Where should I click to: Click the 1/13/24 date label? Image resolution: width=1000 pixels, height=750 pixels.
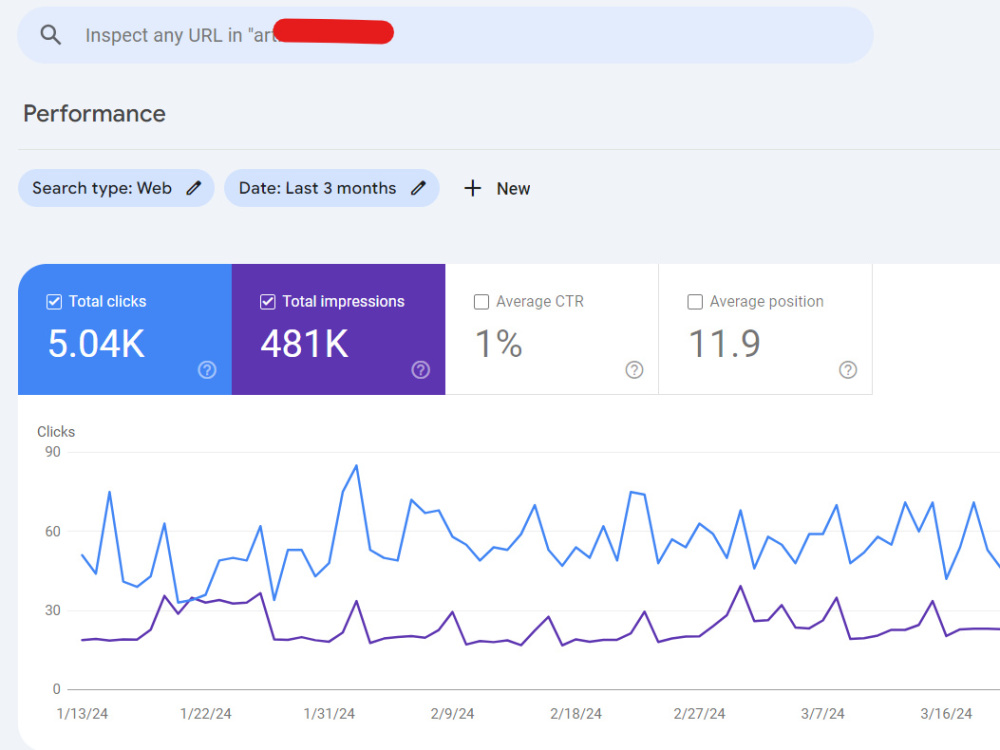pos(82,714)
